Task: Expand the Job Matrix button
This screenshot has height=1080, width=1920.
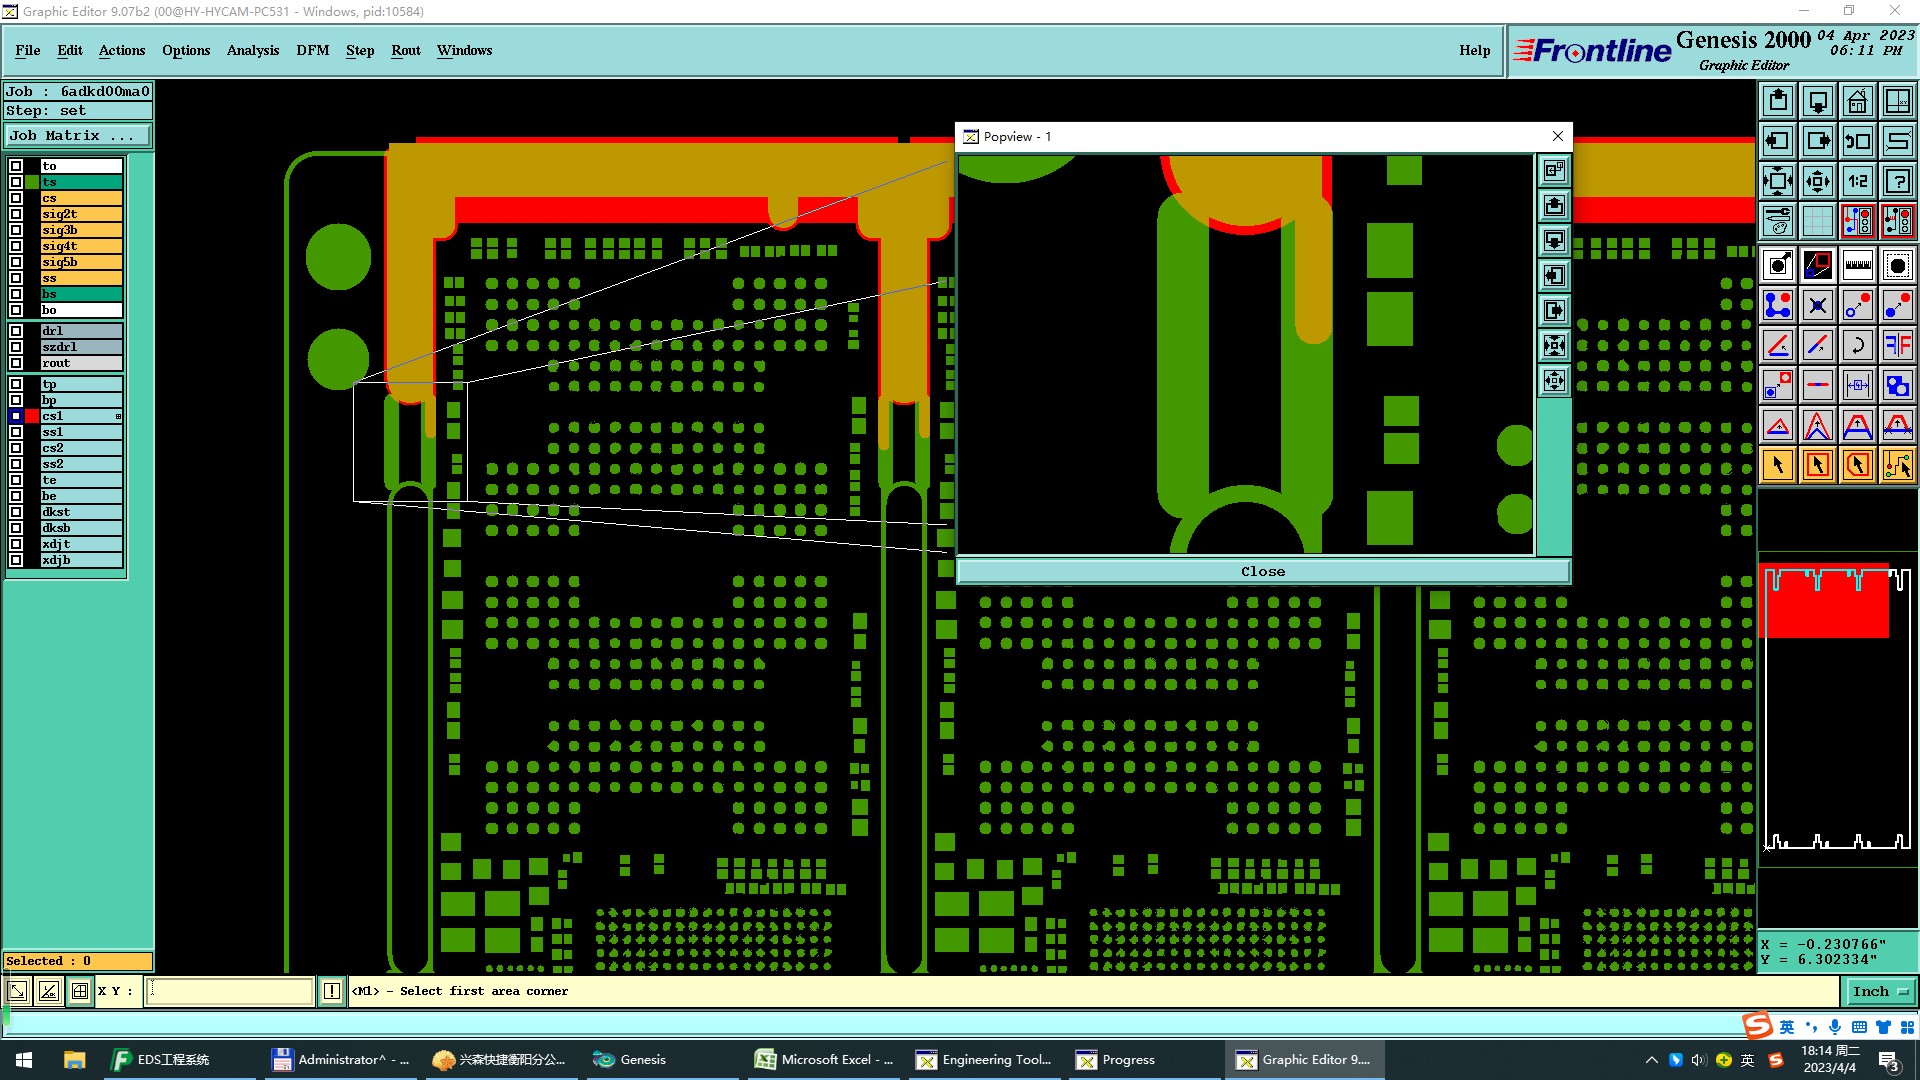Action: (x=77, y=136)
